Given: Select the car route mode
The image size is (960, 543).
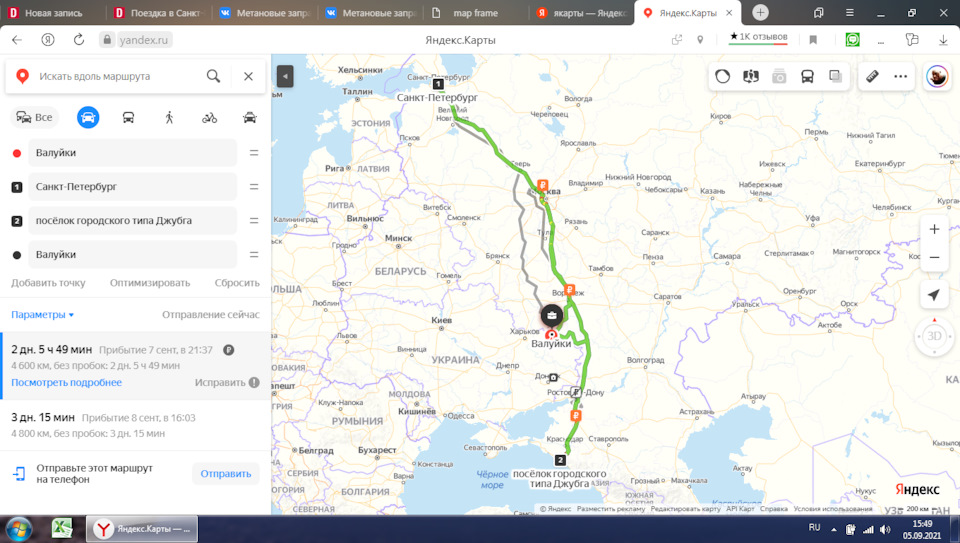Looking at the screenshot, I should [88, 117].
